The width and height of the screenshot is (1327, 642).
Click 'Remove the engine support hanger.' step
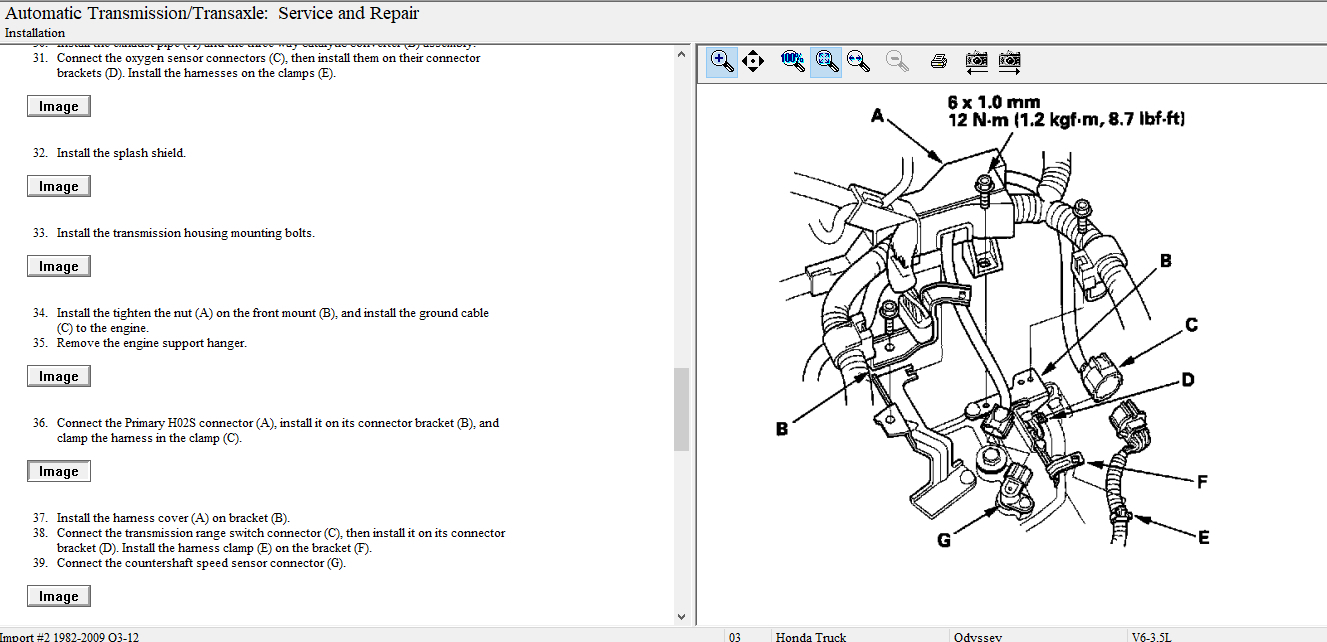[x=151, y=343]
